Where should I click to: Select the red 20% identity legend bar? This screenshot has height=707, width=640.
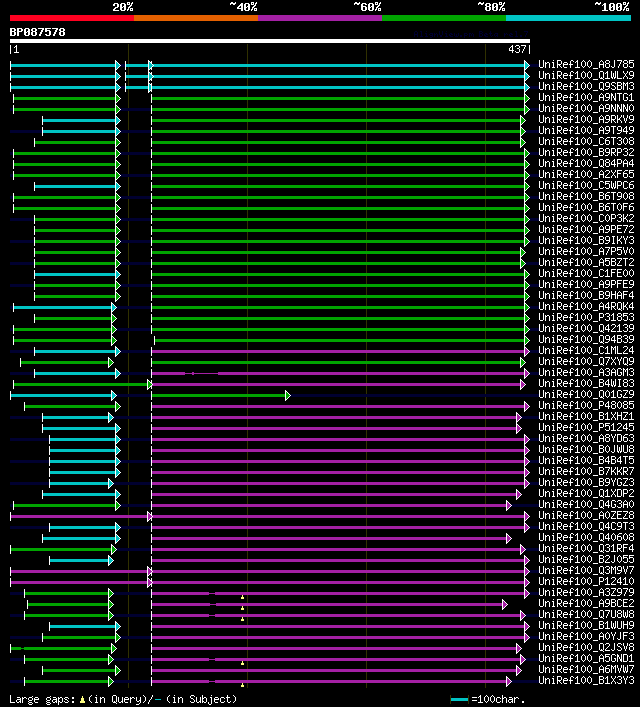72,18
